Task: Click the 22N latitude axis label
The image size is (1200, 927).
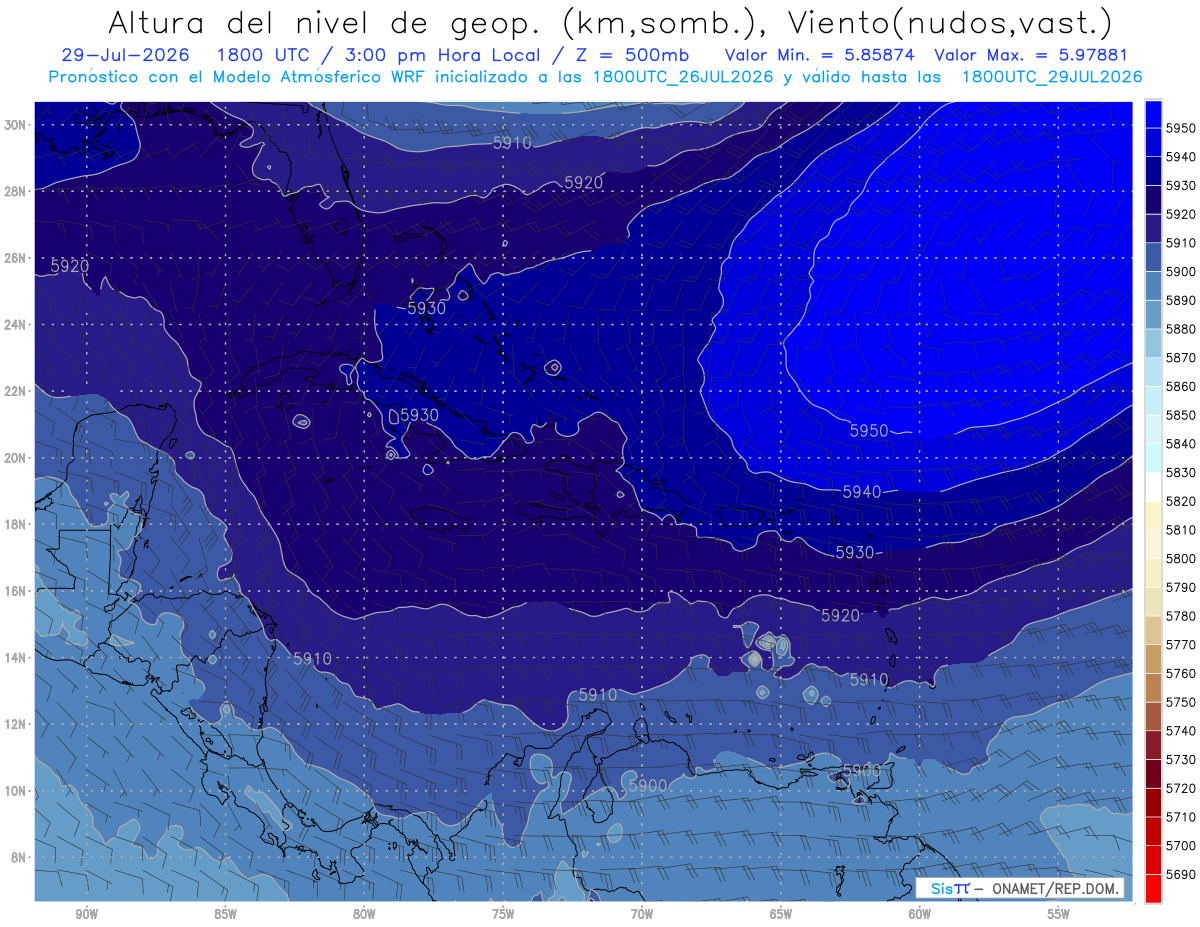Action: tap(15, 391)
